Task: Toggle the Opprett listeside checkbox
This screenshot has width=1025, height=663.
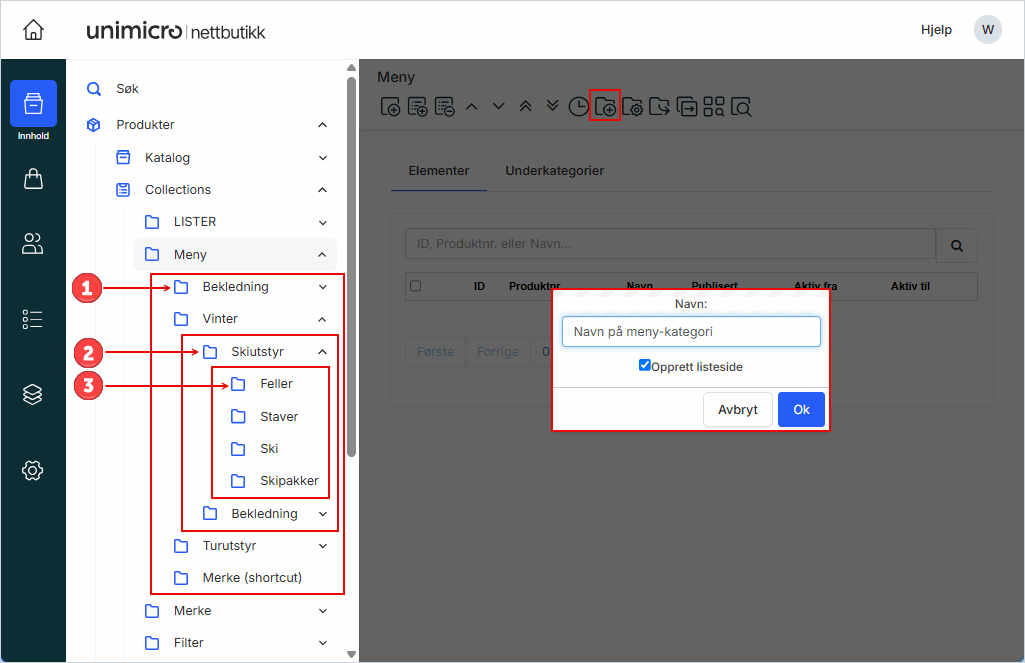Action: [645, 366]
